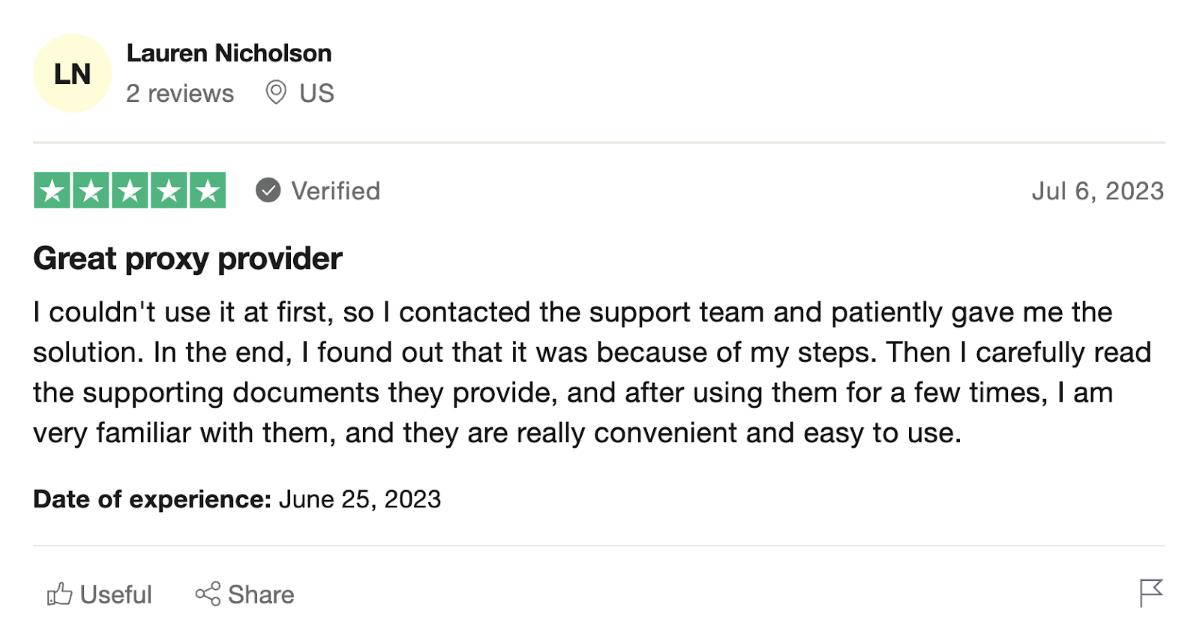Click the thumbs-up icon beside Useful
The height and width of the screenshot is (635, 1200).
tap(58, 594)
